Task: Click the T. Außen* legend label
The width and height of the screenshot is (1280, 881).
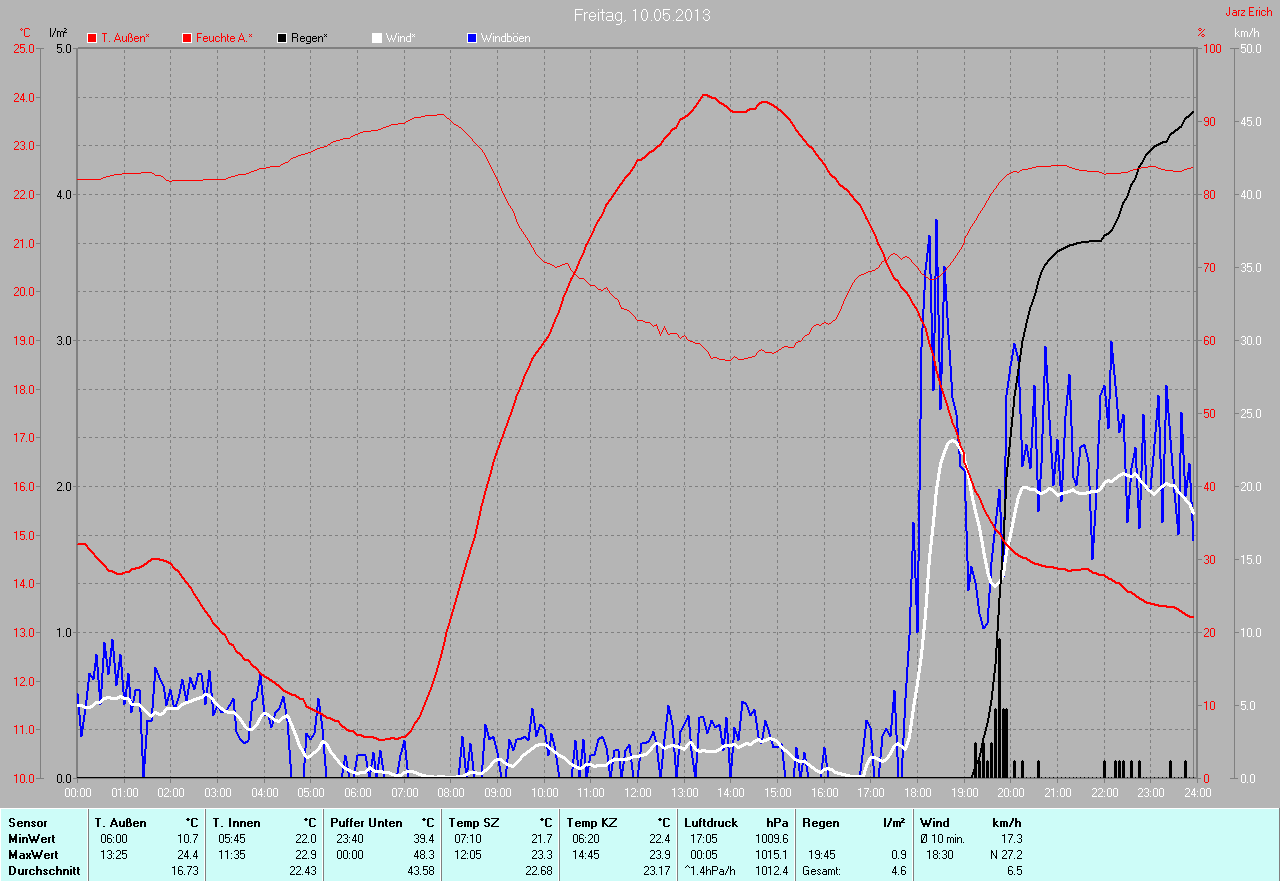Action: point(125,38)
